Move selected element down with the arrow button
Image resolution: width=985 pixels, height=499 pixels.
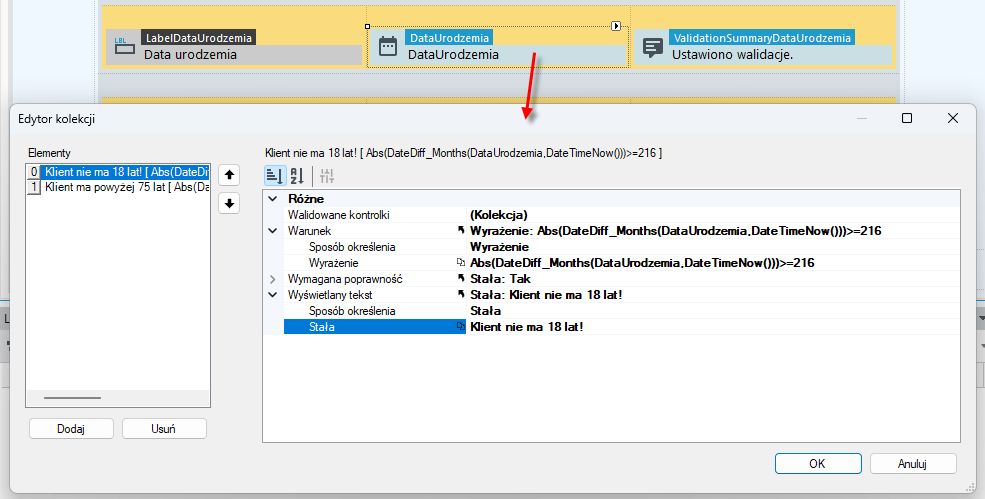point(229,203)
